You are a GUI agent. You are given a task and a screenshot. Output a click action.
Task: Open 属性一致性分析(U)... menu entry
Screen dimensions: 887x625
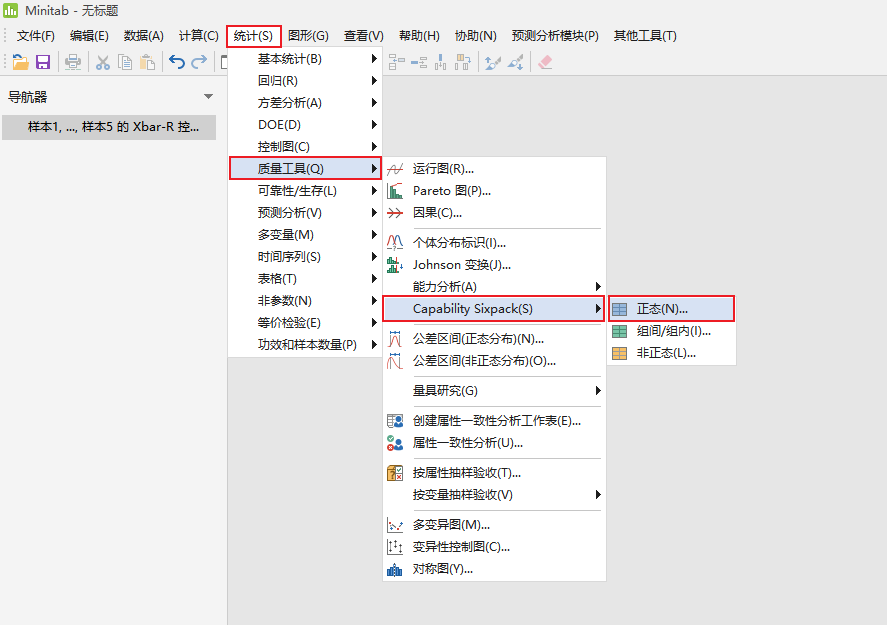(467, 443)
